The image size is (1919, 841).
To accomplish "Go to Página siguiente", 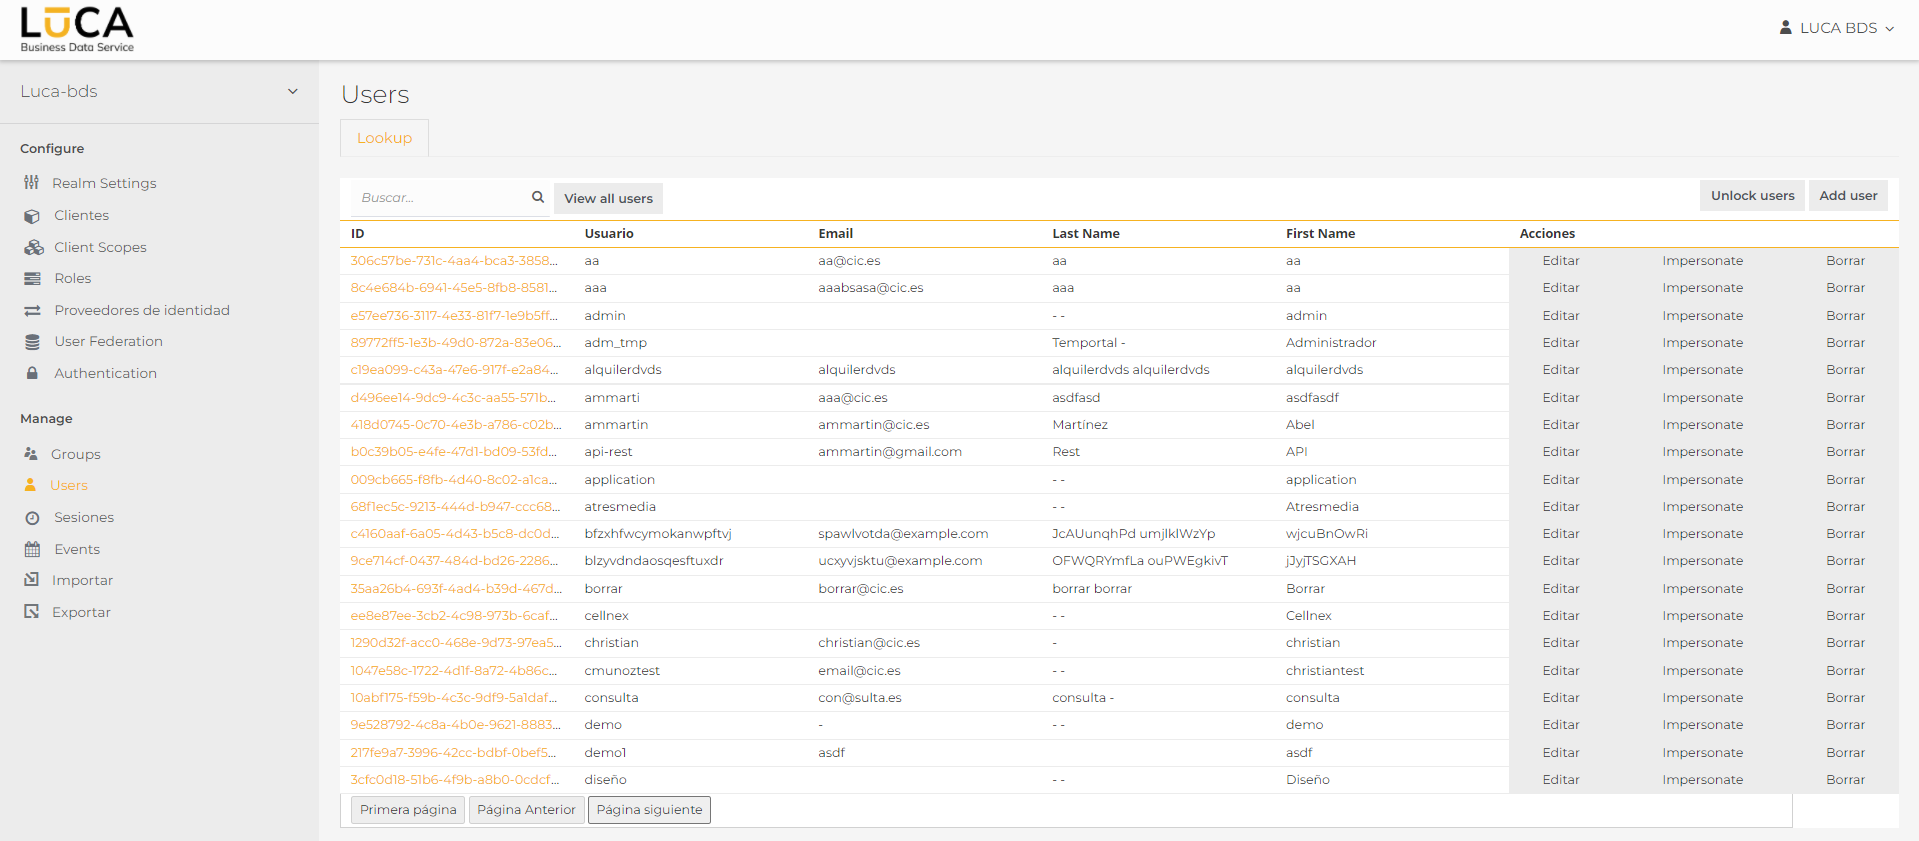I will (x=649, y=810).
